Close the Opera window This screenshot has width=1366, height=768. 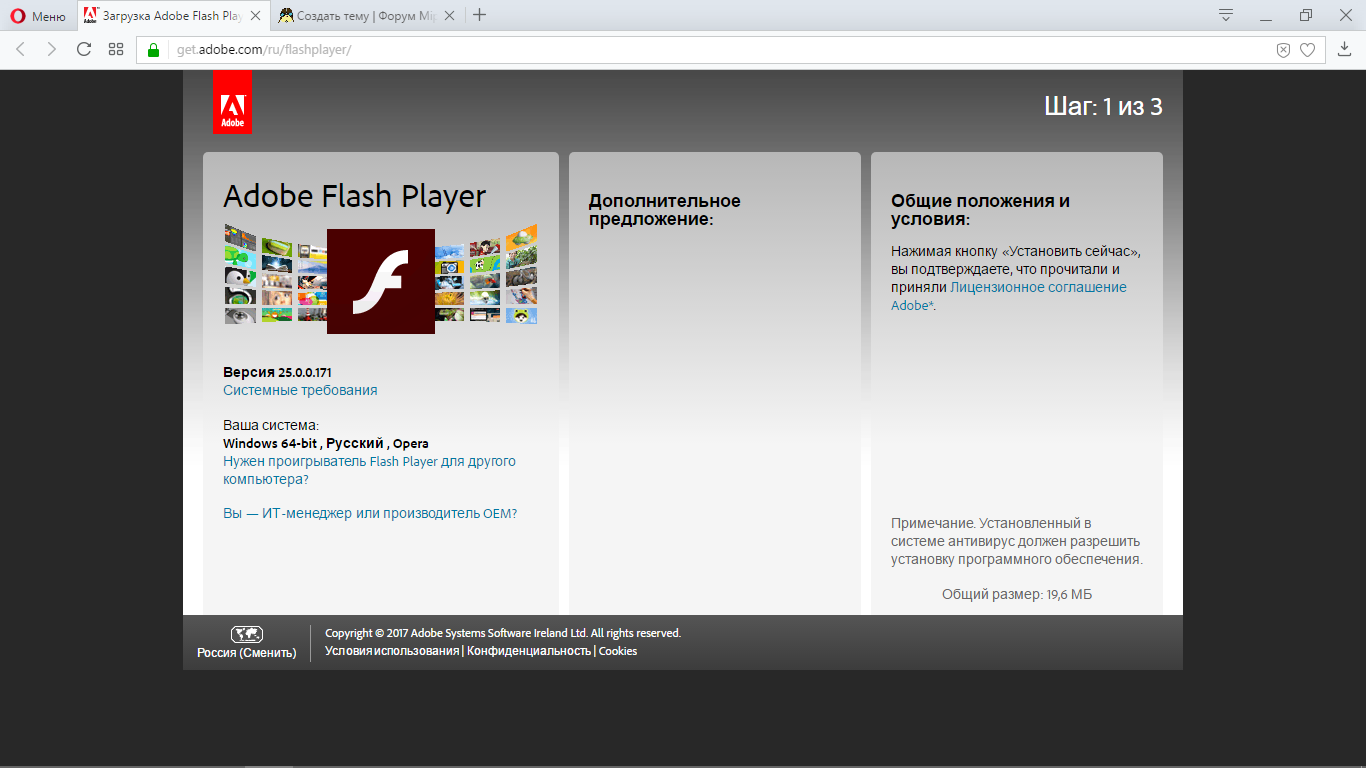(1345, 15)
